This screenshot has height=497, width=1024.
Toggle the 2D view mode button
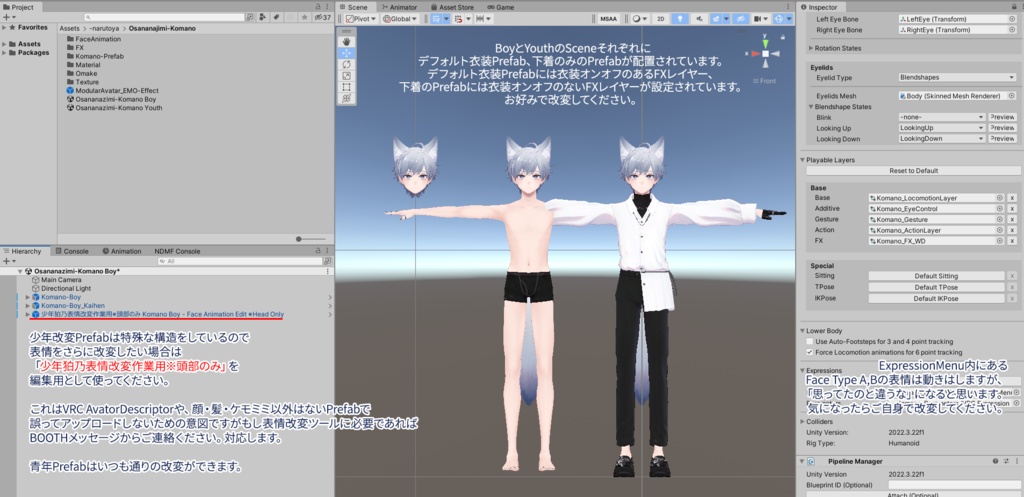click(x=661, y=19)
